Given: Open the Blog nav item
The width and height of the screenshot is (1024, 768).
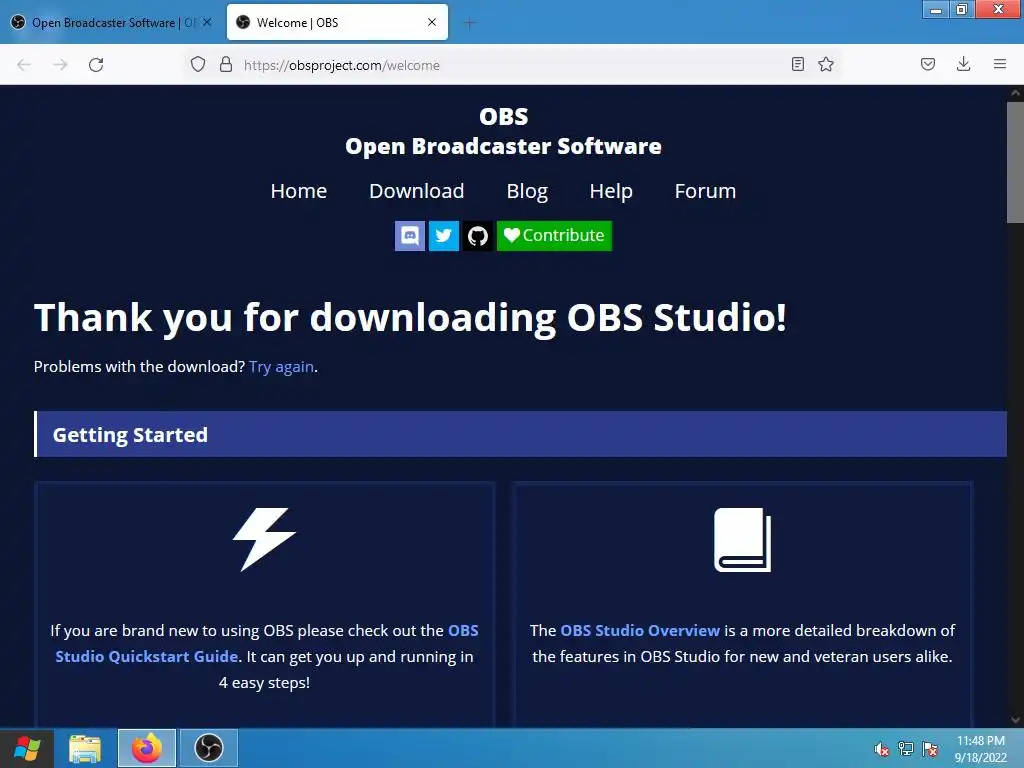Looking at the screenshot, I should (x=527, y=191).
